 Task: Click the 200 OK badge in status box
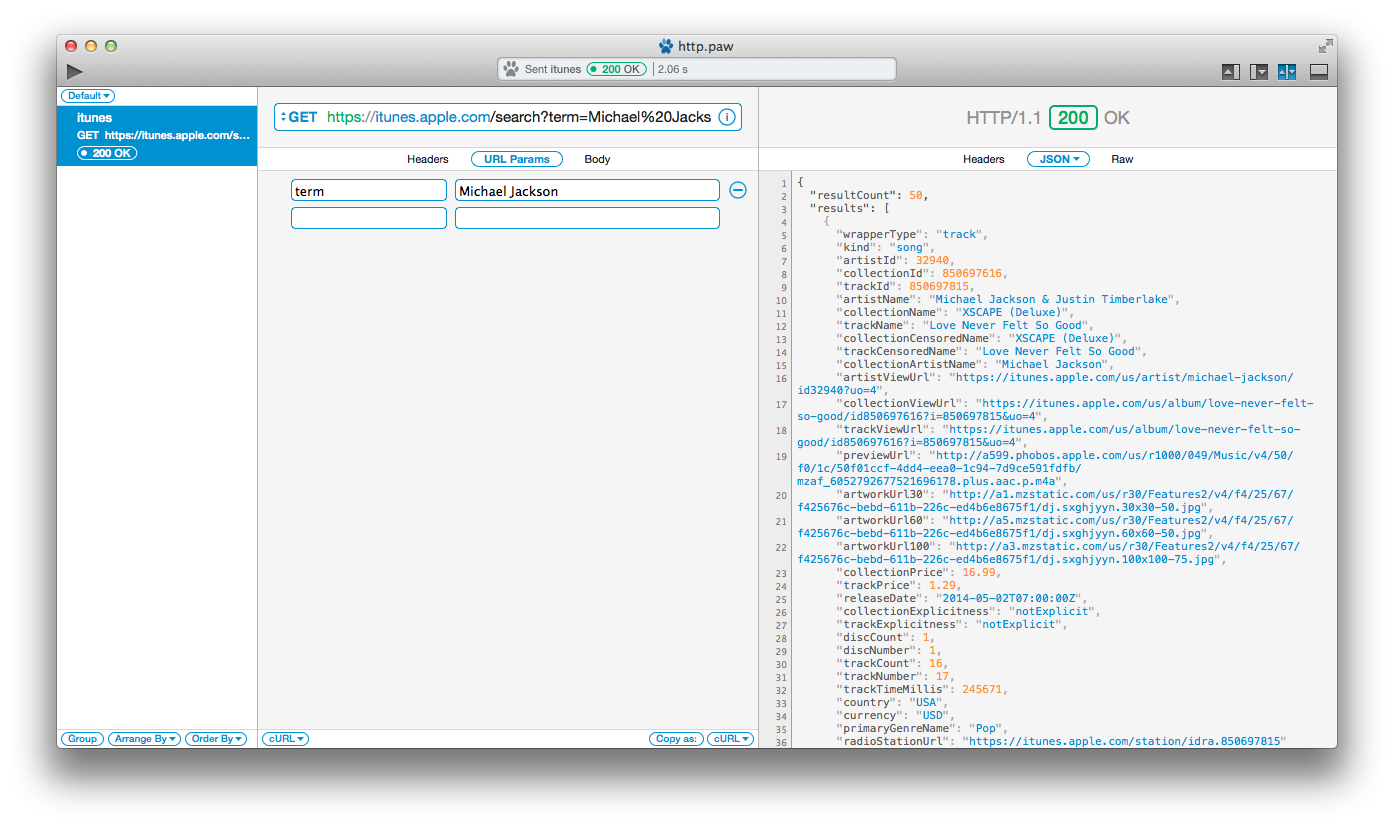click(617, 69)
